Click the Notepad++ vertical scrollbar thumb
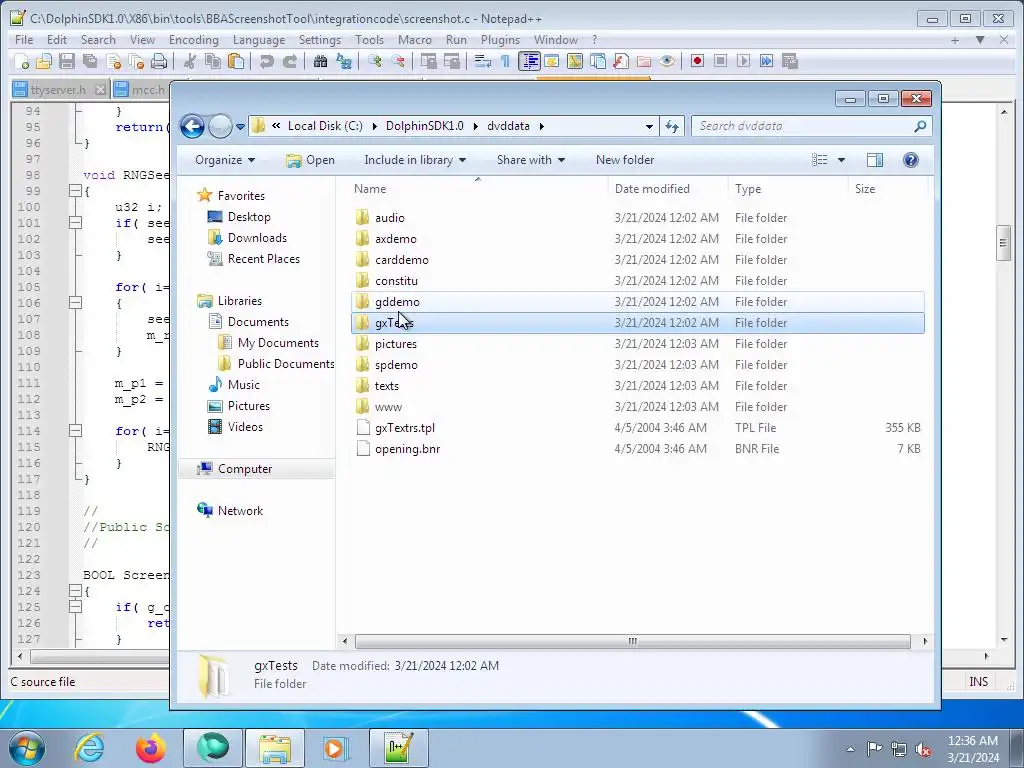 click(1003, 244)
